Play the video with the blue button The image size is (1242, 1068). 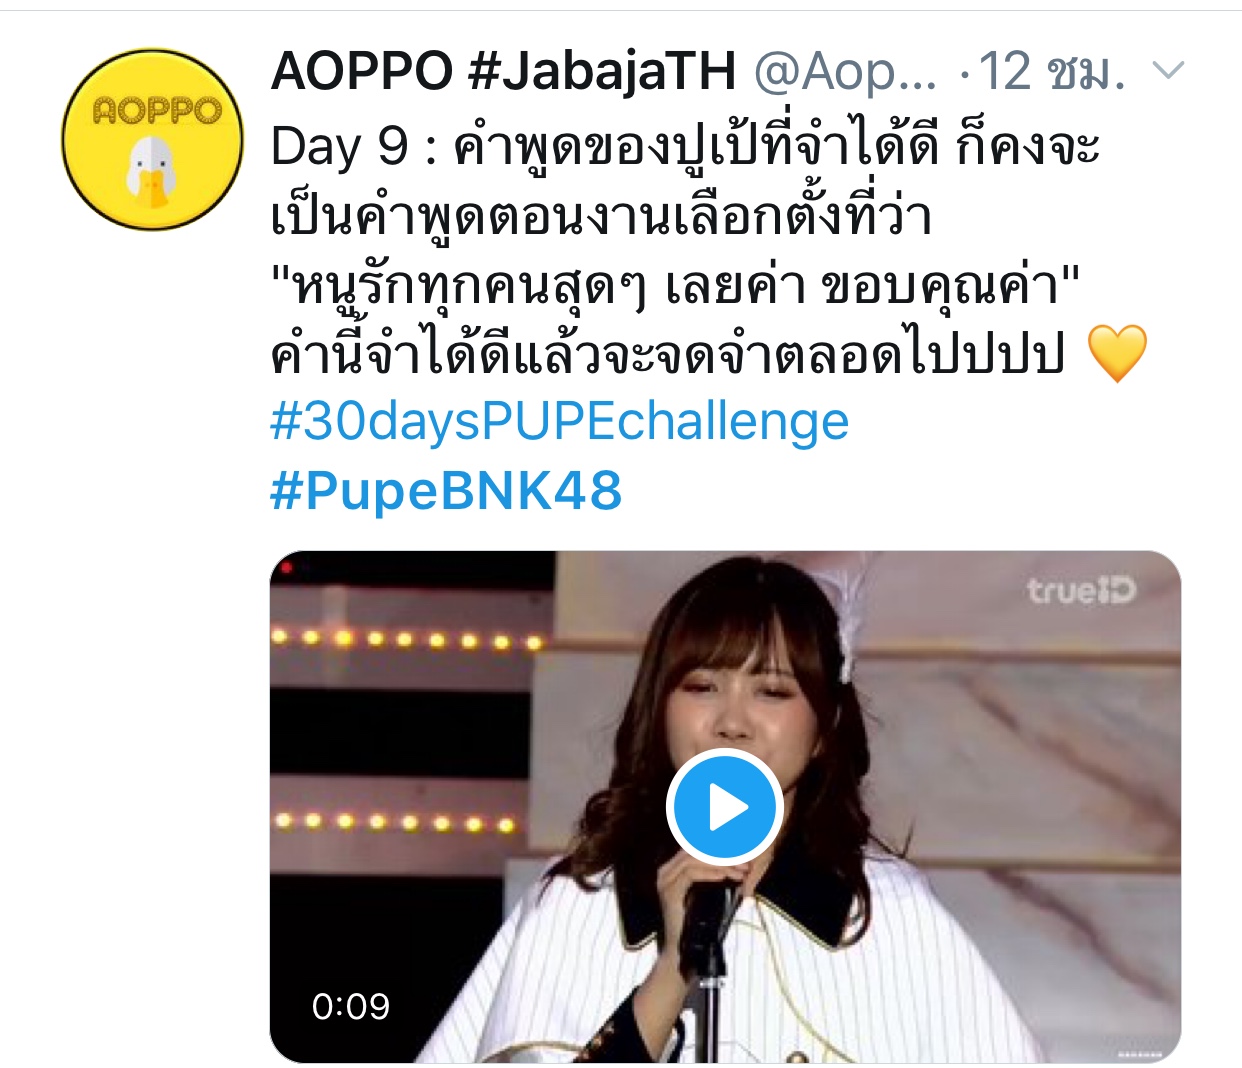click(x=724, y=807)
